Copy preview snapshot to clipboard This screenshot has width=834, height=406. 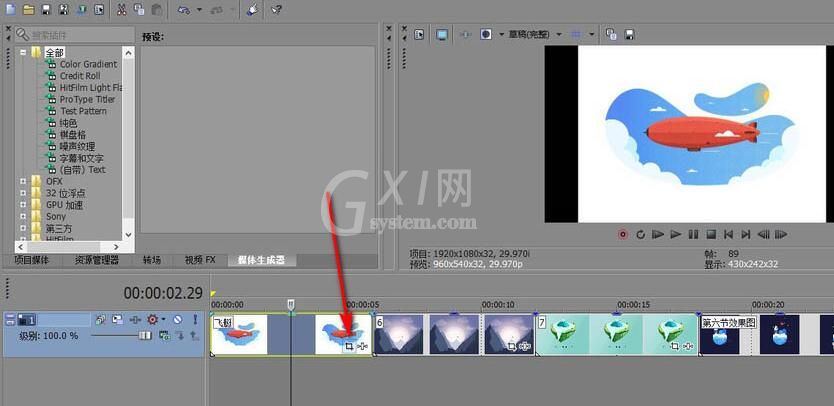tap(611, 35)
